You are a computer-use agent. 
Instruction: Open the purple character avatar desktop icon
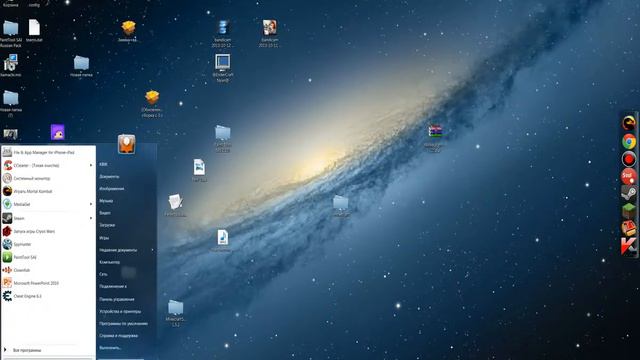[58, 133]
